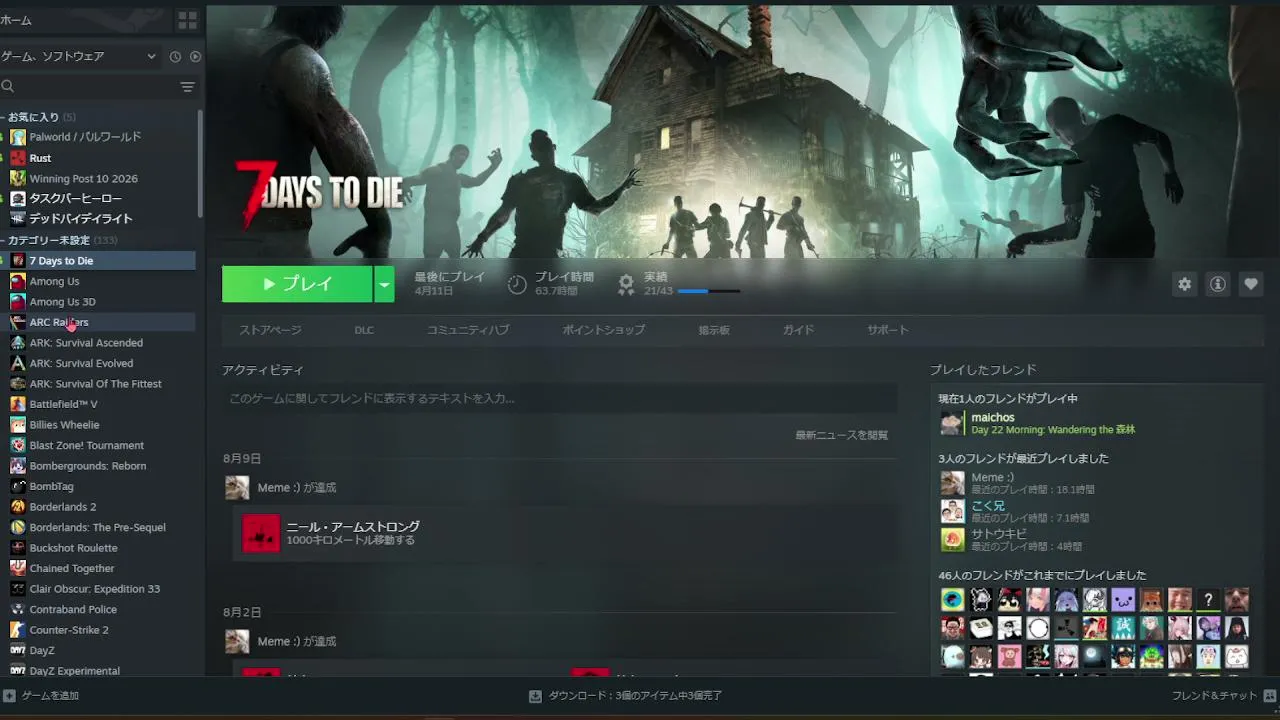
Task: Click the Counter-Strike 2 game icon
Action: (18, 630)
